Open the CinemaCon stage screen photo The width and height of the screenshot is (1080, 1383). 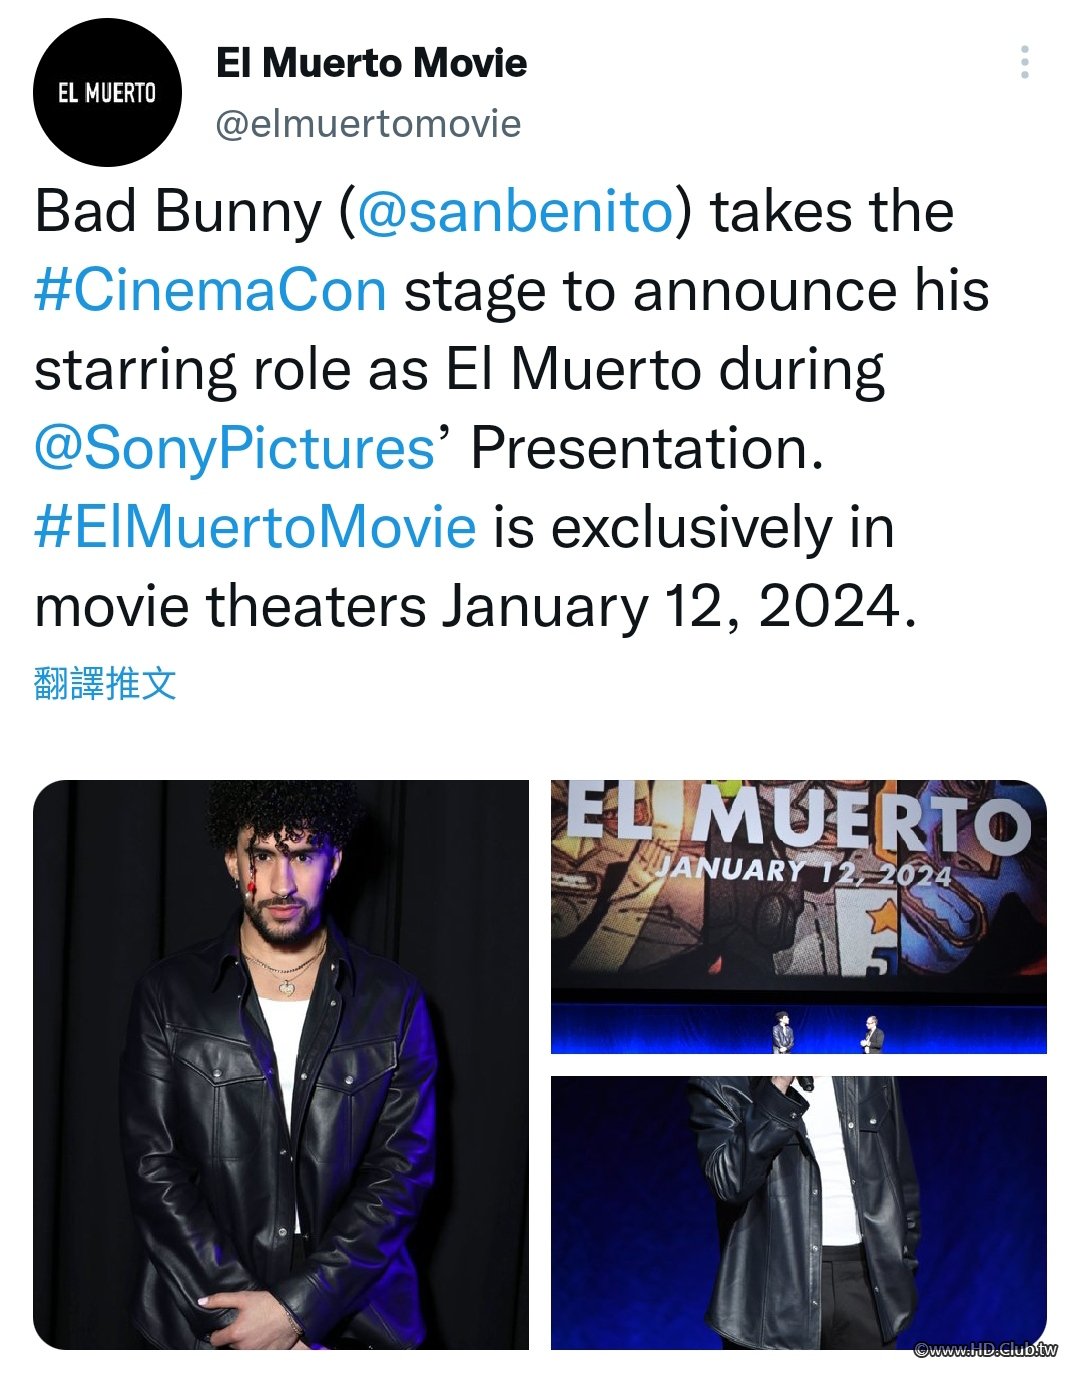[799, 917]
